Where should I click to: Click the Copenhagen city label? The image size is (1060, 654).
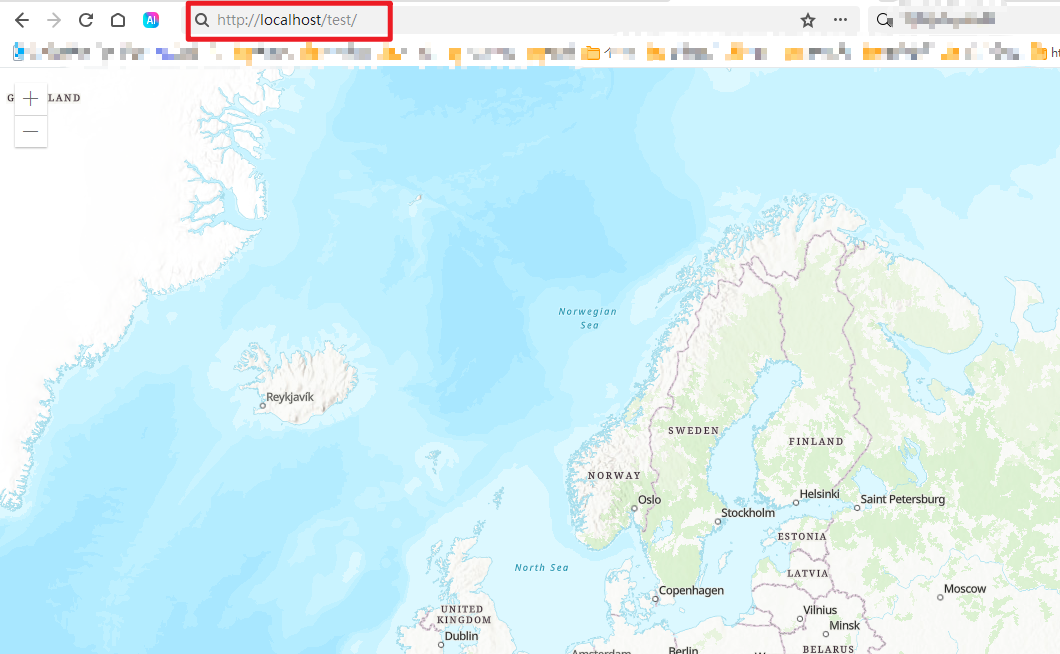692,590
